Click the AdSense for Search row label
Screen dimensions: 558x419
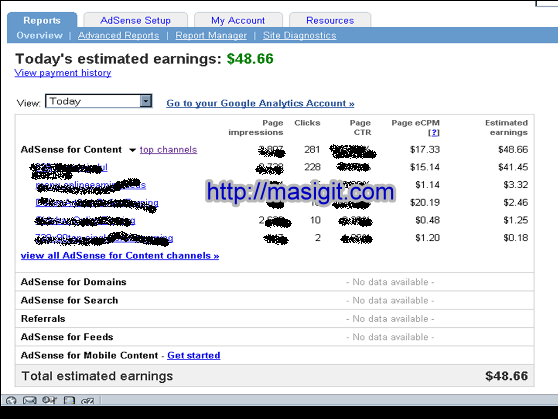(x=69, y=300)
